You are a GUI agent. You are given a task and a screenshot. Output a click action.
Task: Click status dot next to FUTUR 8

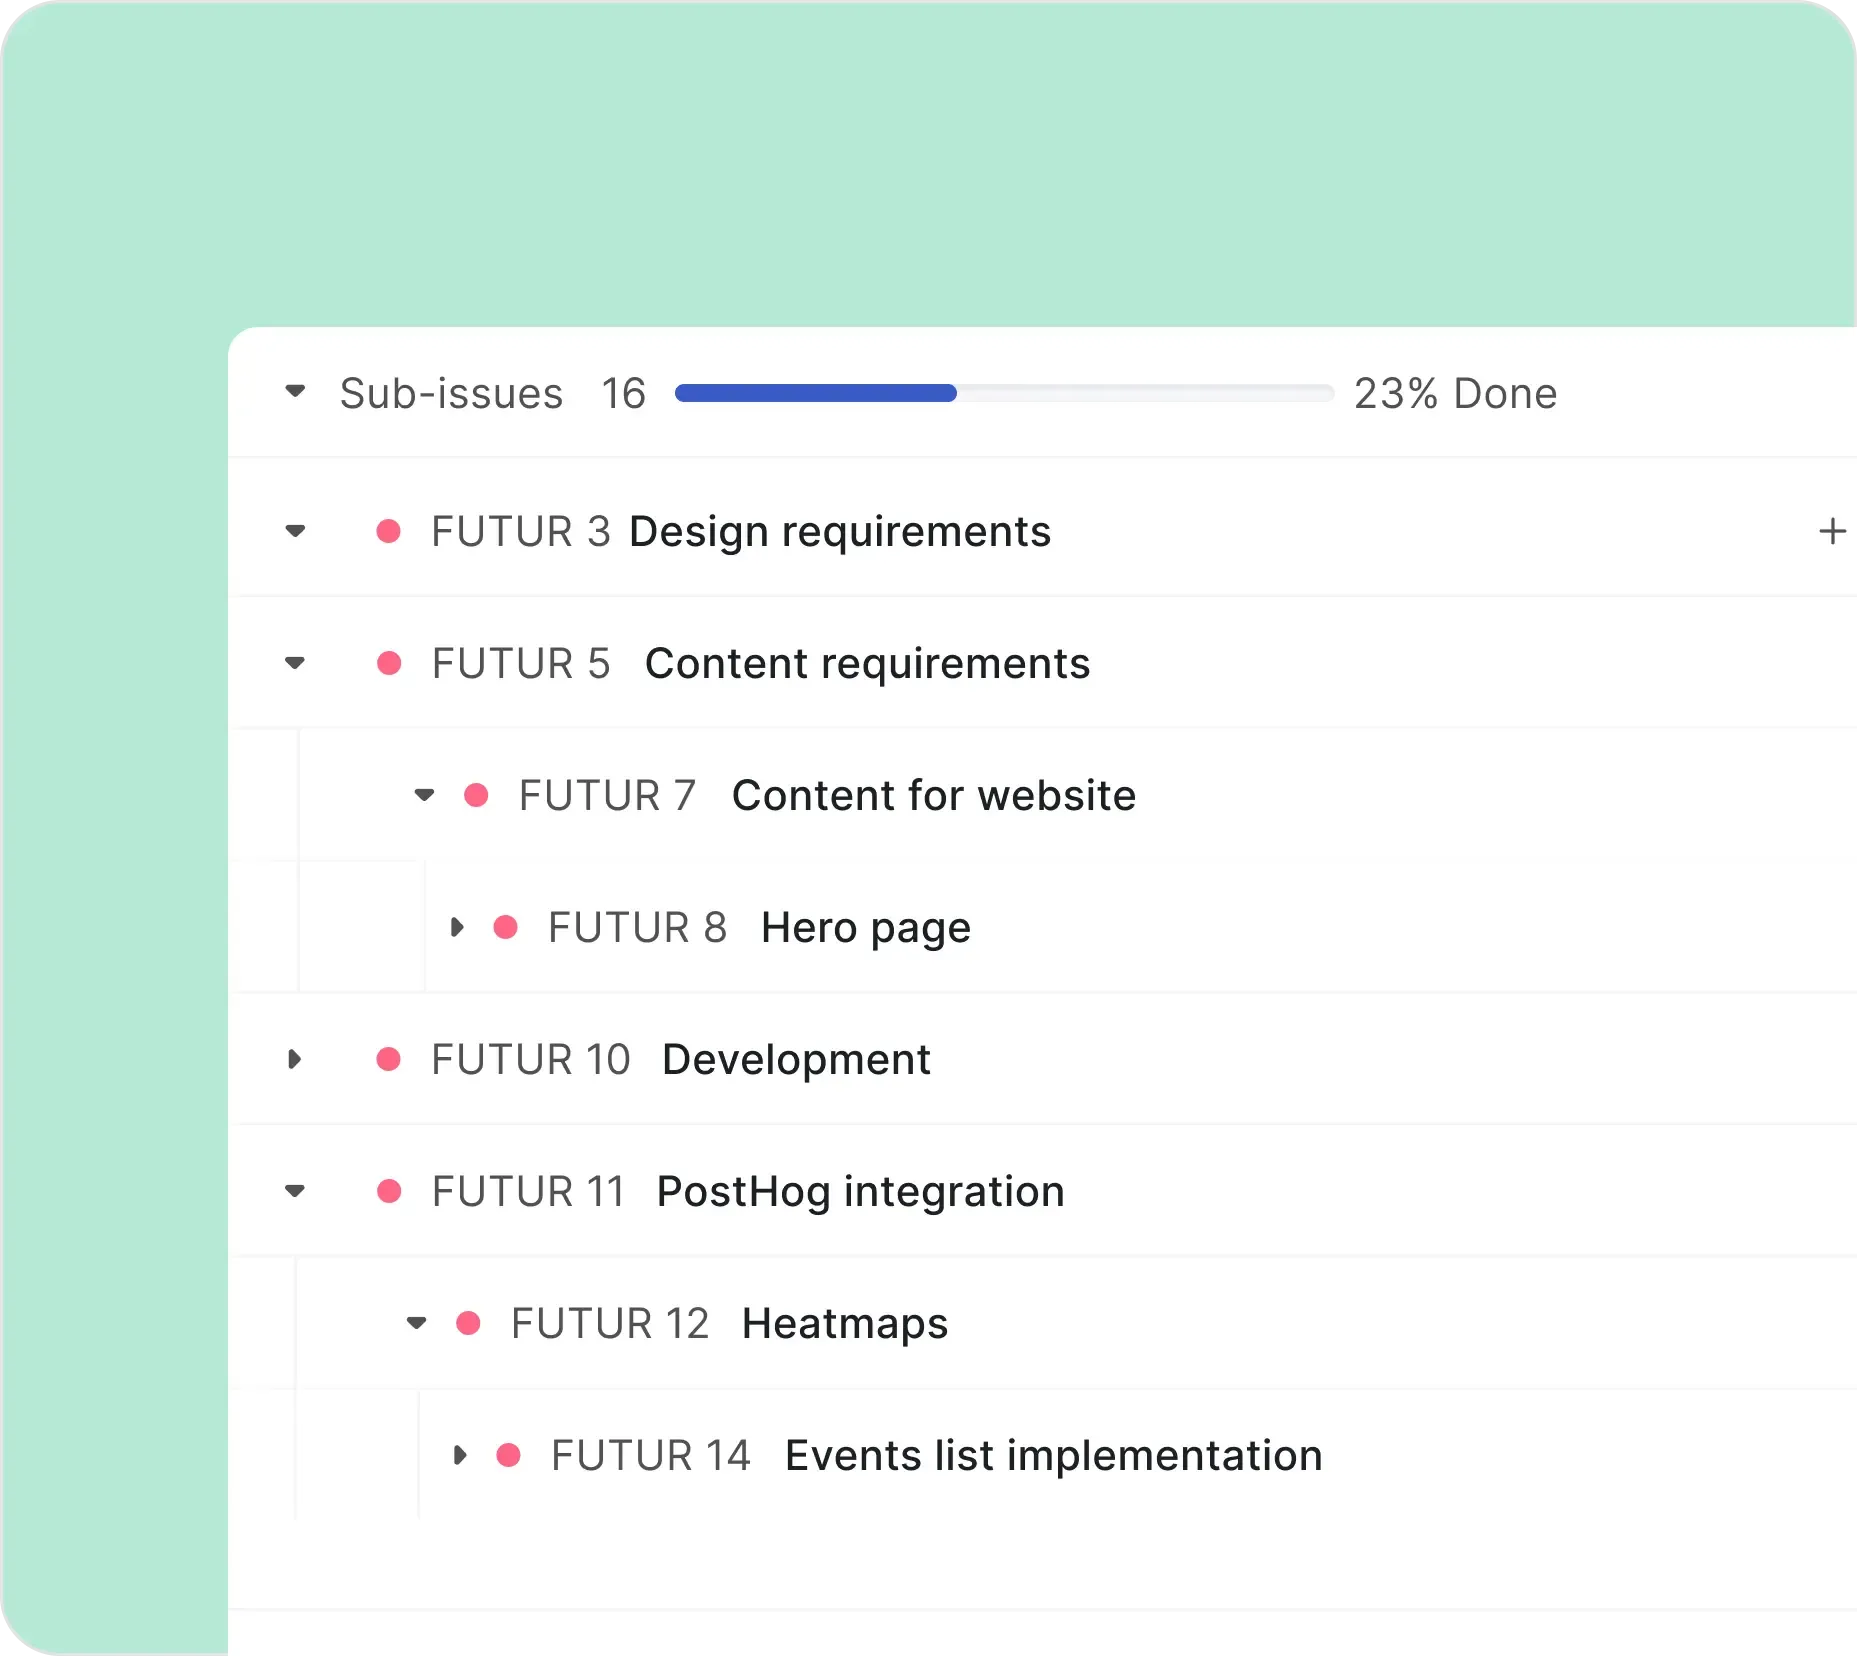point(506,927)
